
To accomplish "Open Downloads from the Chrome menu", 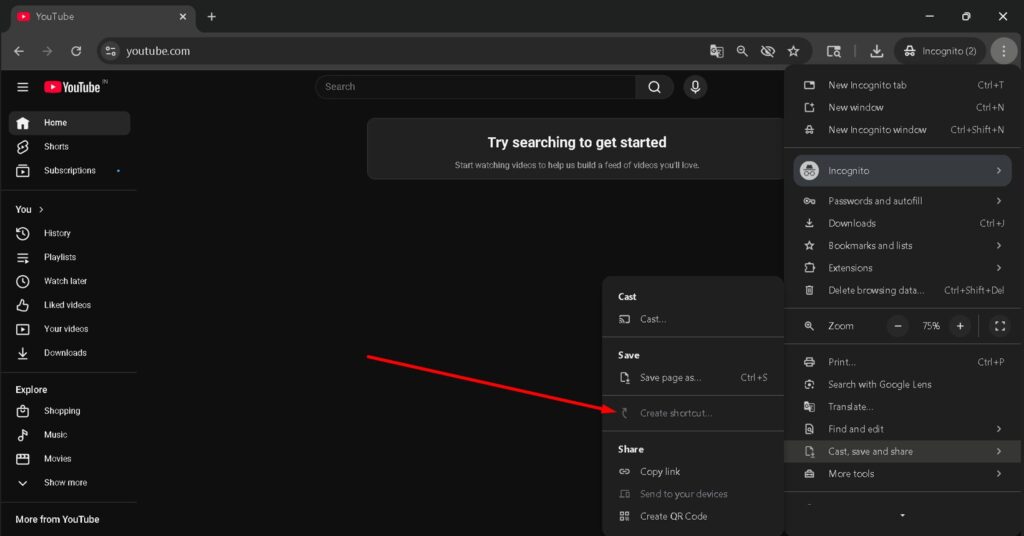I will pyautogui.click(x=903, y=223).
